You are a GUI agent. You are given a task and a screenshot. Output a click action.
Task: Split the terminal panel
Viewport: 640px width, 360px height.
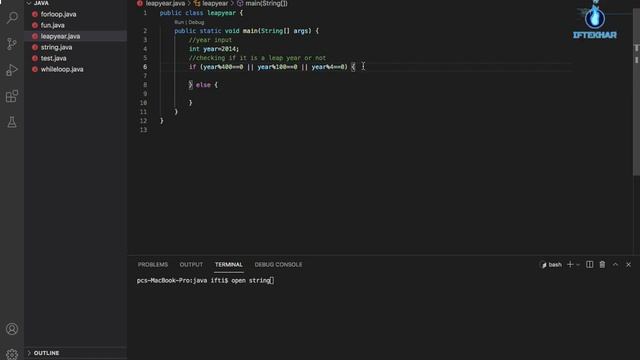(589, 264)
